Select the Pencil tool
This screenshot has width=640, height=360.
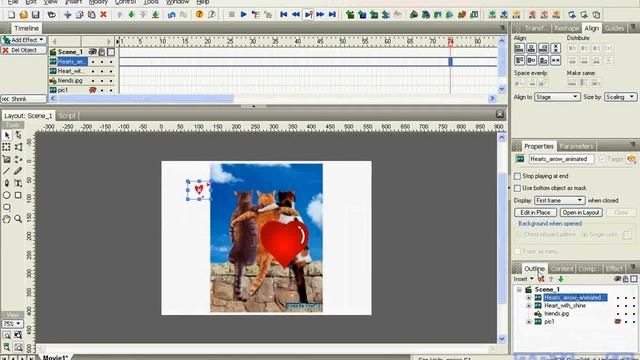(x=18, y=171)
